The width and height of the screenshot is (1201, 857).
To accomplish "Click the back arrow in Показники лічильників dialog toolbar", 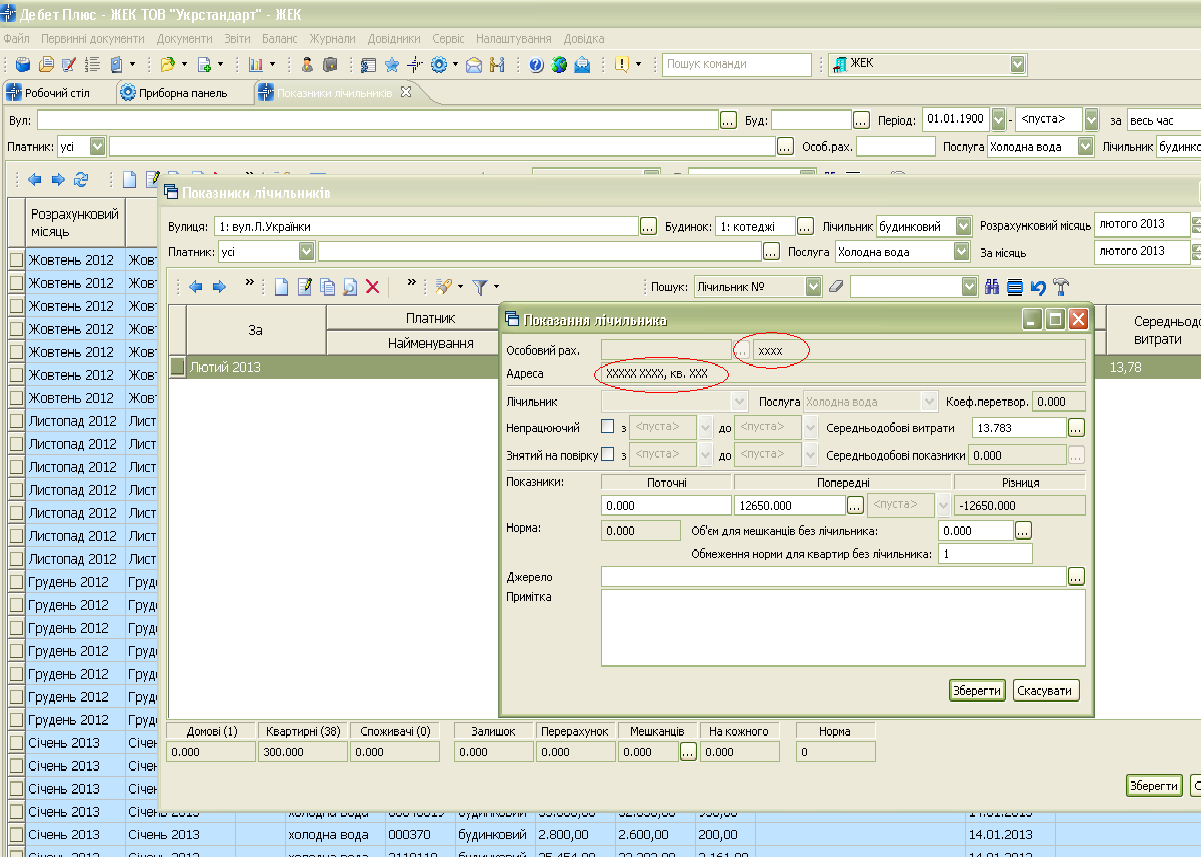I will (195, 287).
